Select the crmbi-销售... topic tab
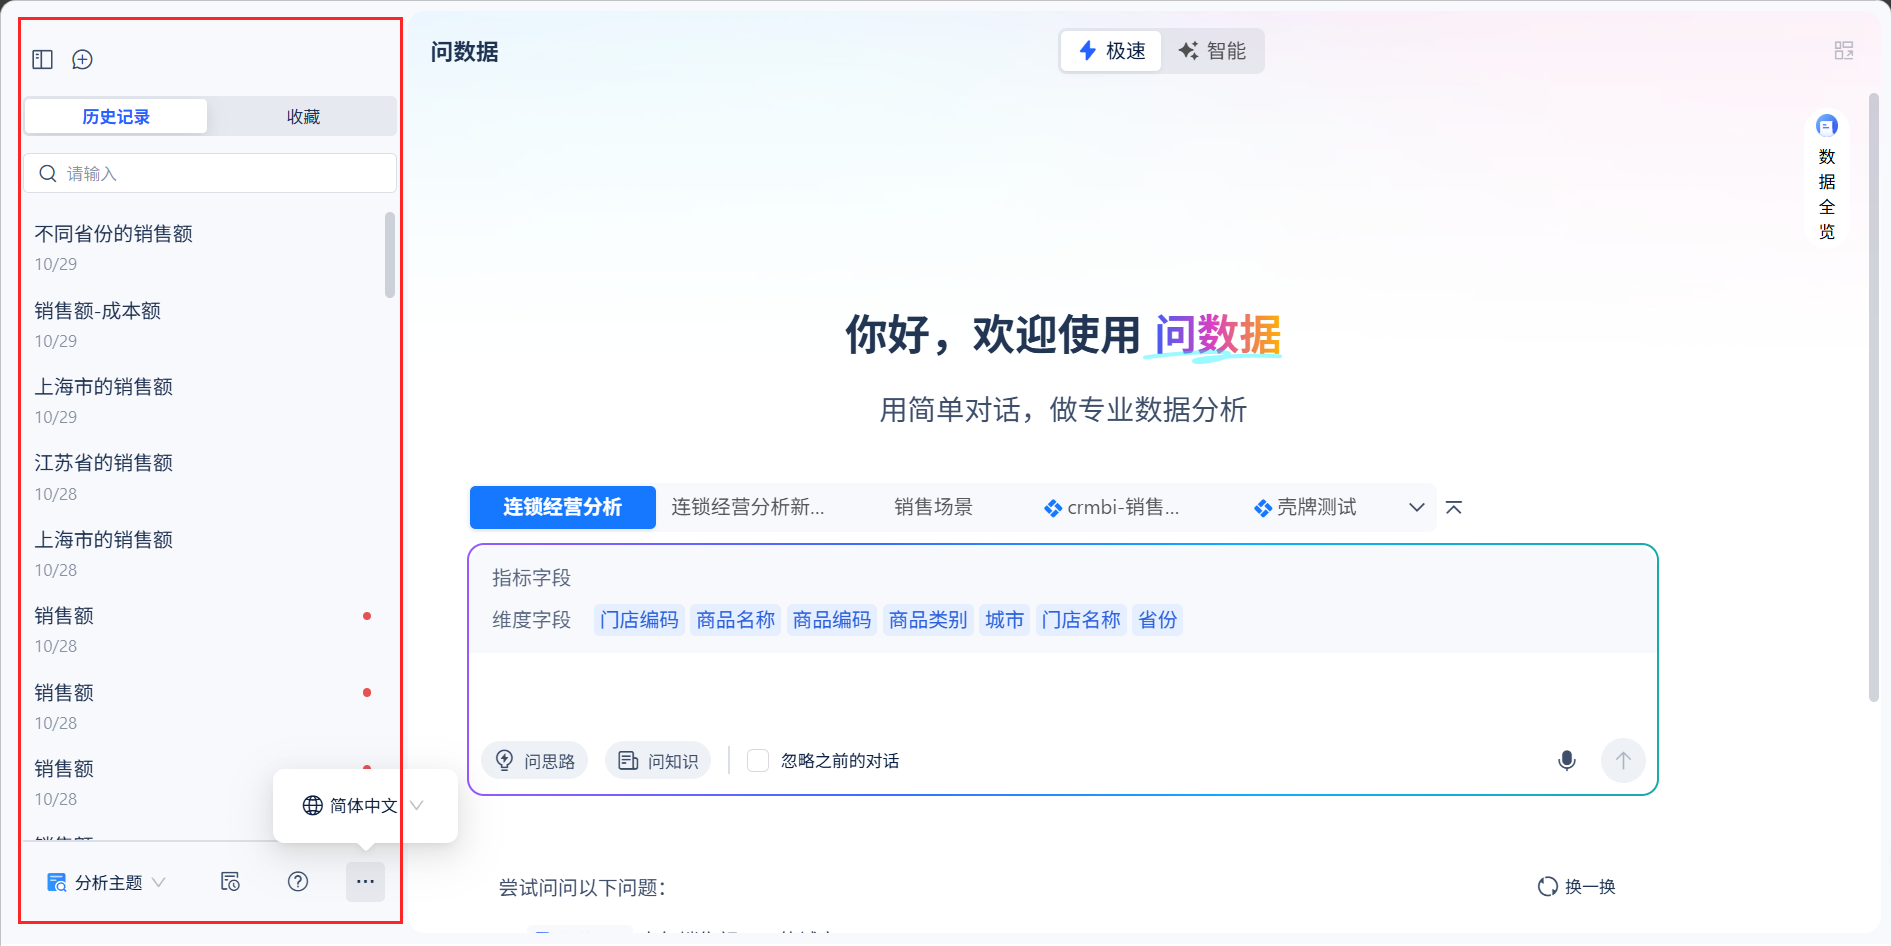 pyautogui.click(x=1112, y=508)
